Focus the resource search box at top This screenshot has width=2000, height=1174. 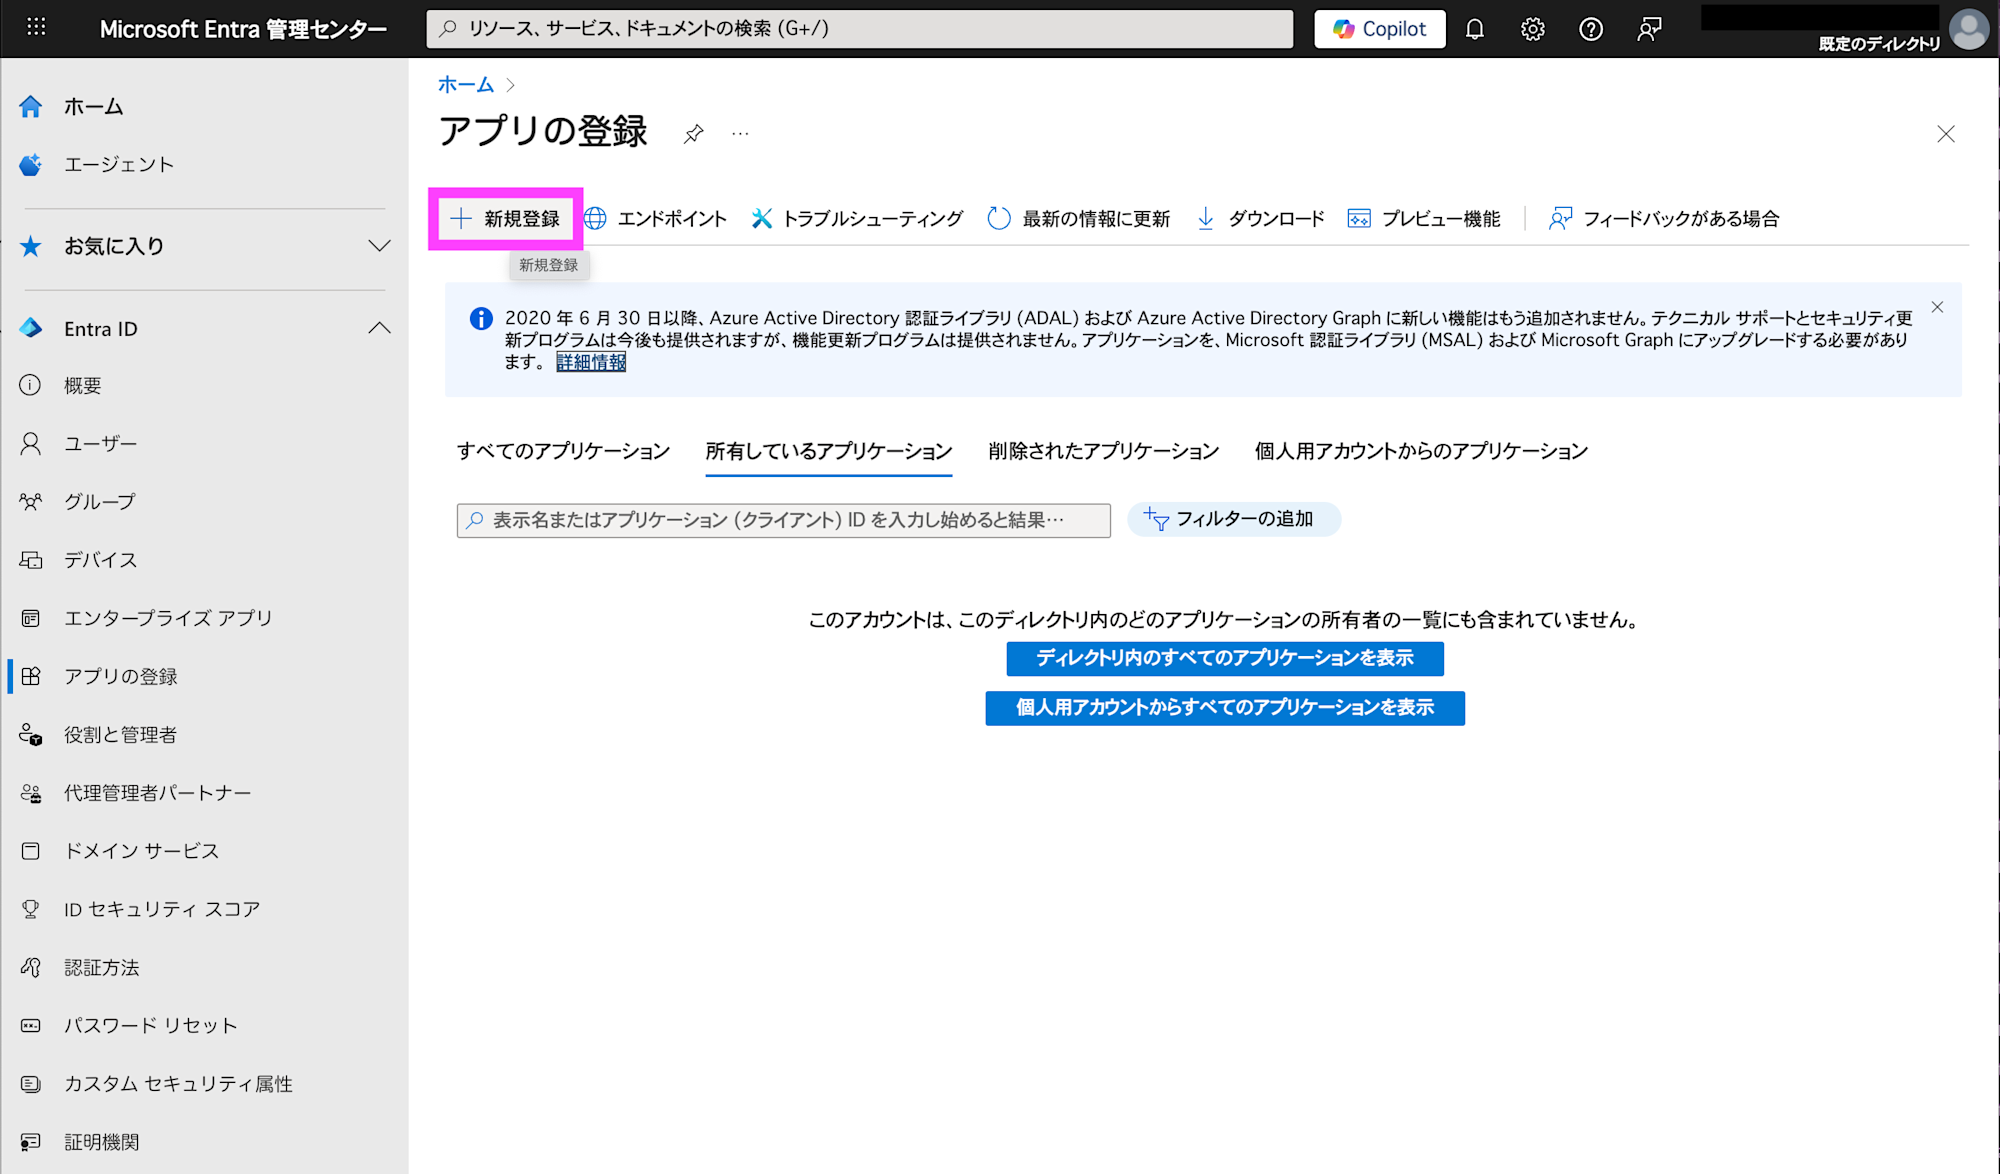click(859, 29)
